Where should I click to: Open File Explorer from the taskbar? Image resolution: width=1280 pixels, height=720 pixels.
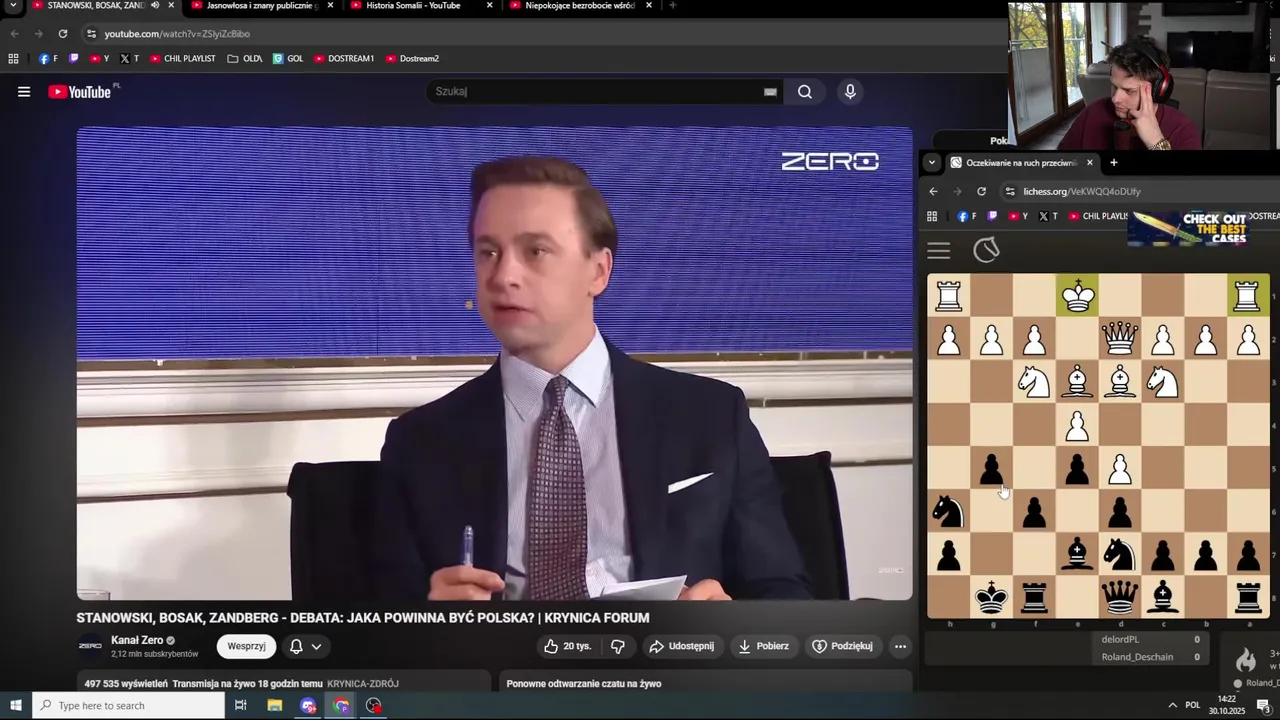tap(275, 706)
